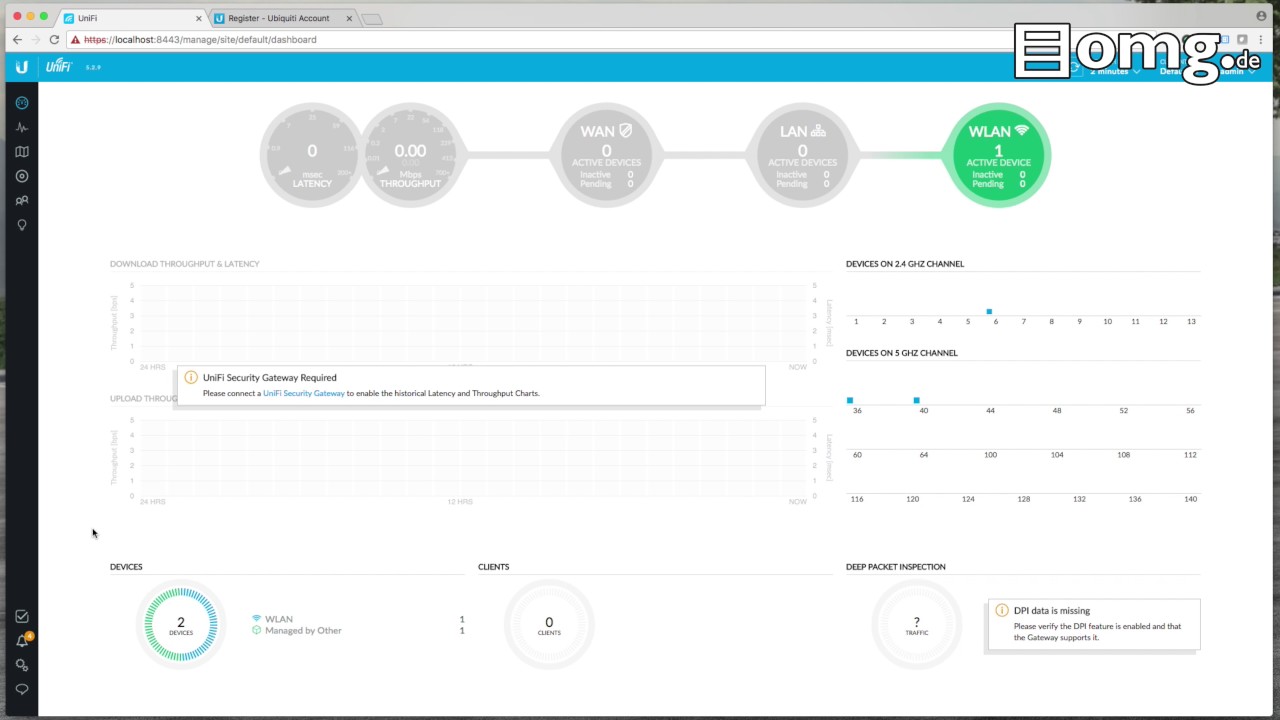Open the Live Chat support bubble
The height and width of the screenshot is (720, 1280).
22,689
